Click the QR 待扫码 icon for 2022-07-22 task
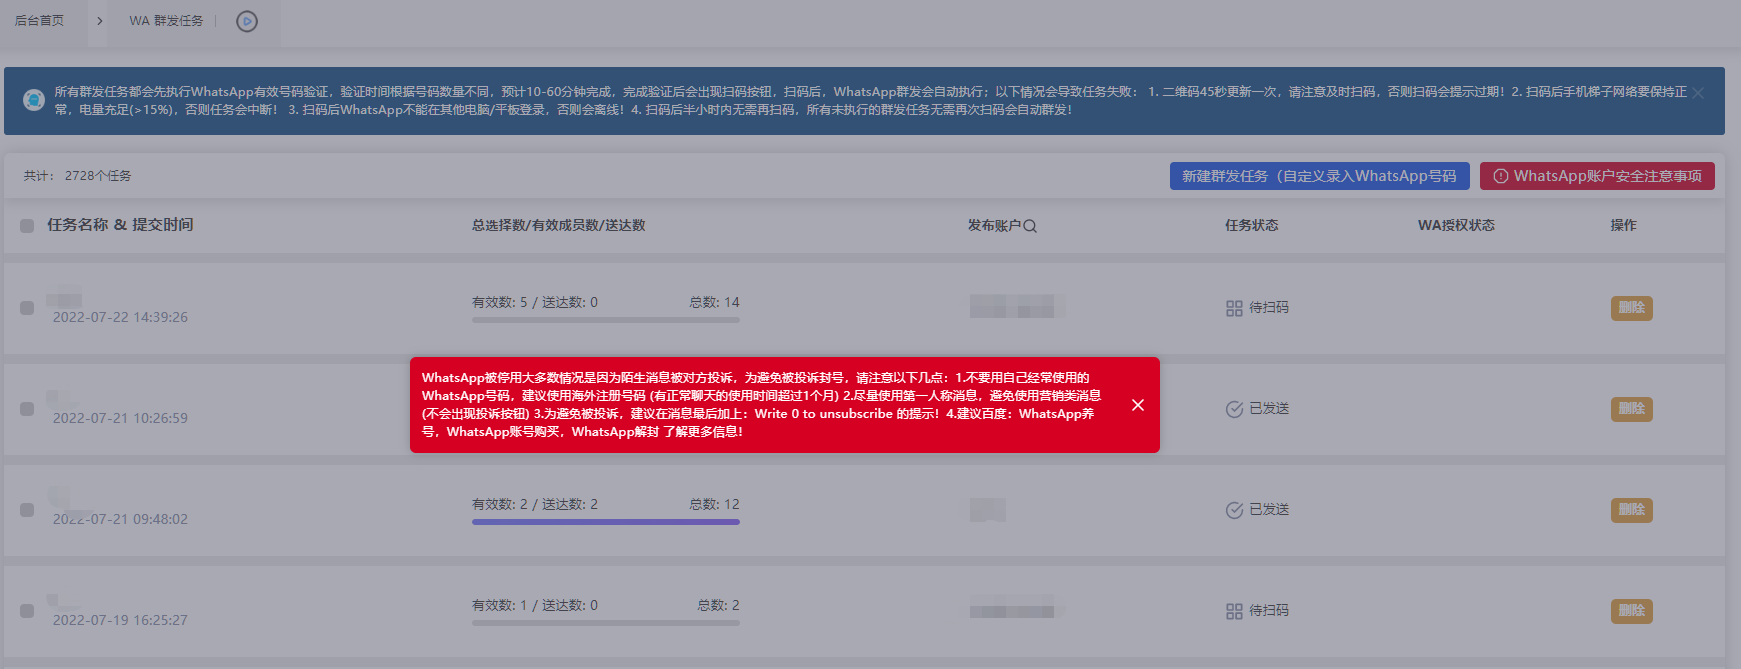The height and width of the screenshot is (669, 1741). coord(1234,308)
